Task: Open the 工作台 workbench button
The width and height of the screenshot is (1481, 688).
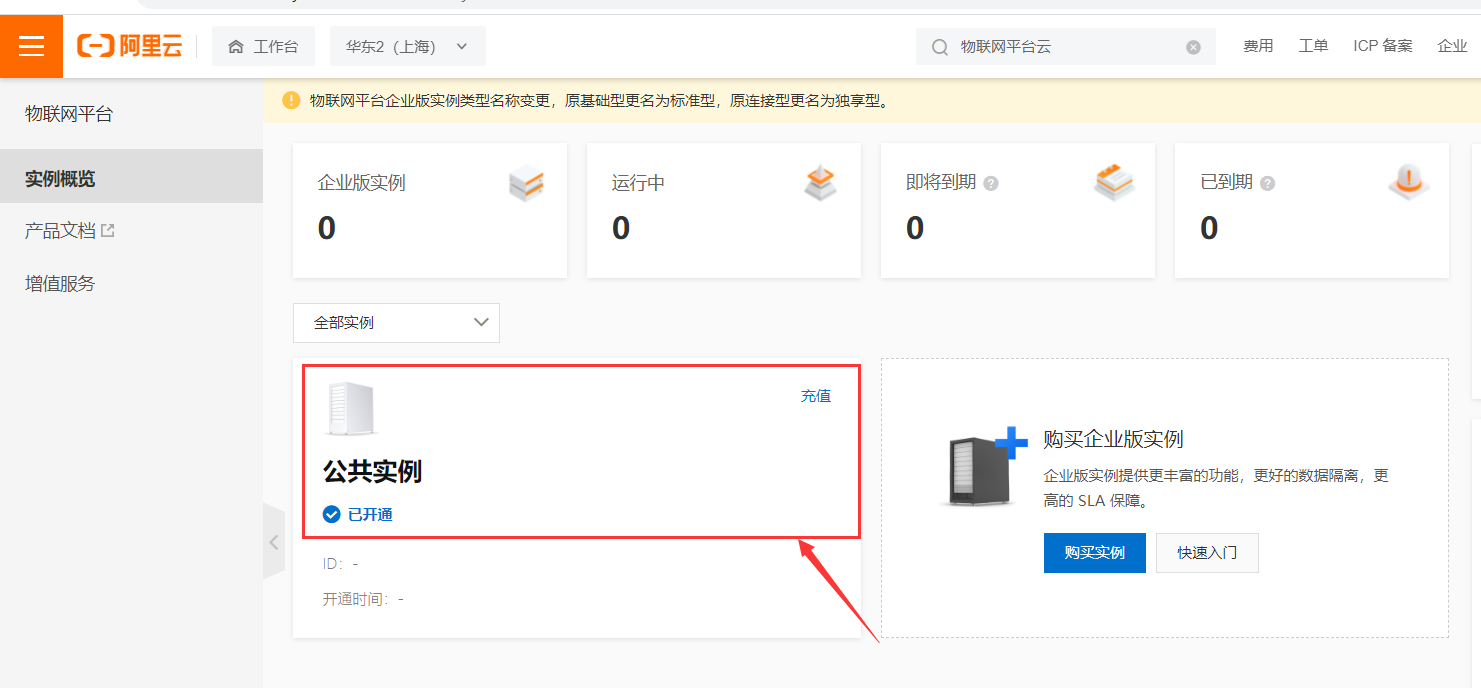Action: click(x=263, y=46)
